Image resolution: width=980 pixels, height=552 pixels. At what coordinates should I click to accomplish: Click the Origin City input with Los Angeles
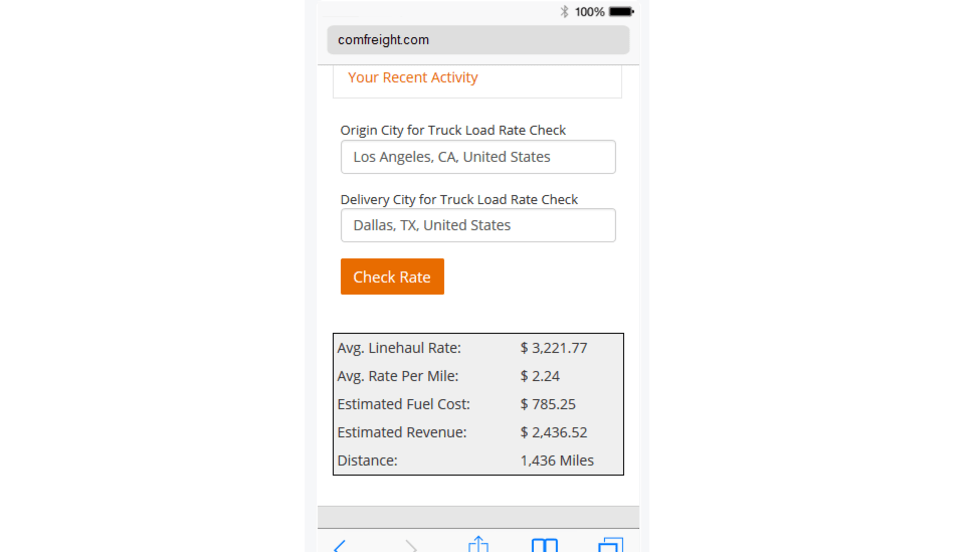478,157
